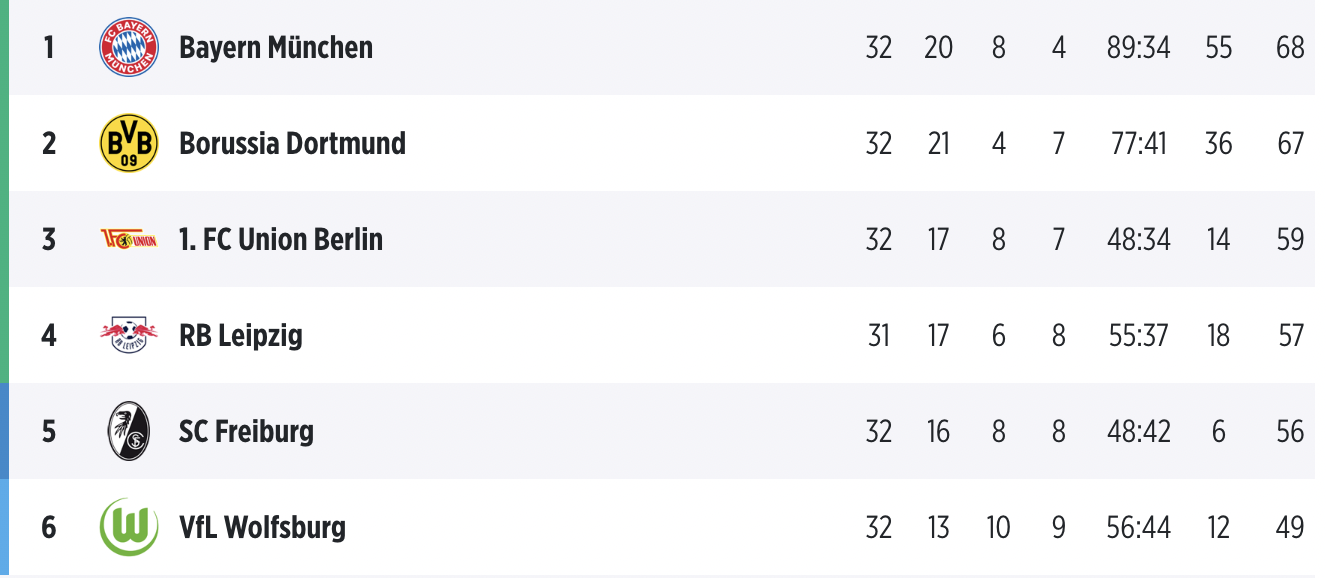
Task: Select Wolfsburg's 49 points value
Action: tap(1290, 527)
